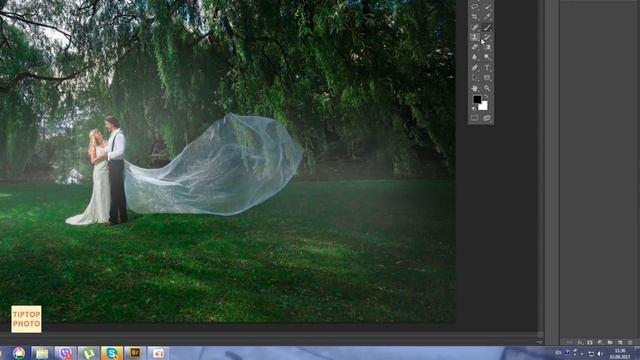
Task: Select the Quick Selection tool
Action: pyautogui.click(x=487, y=7)
